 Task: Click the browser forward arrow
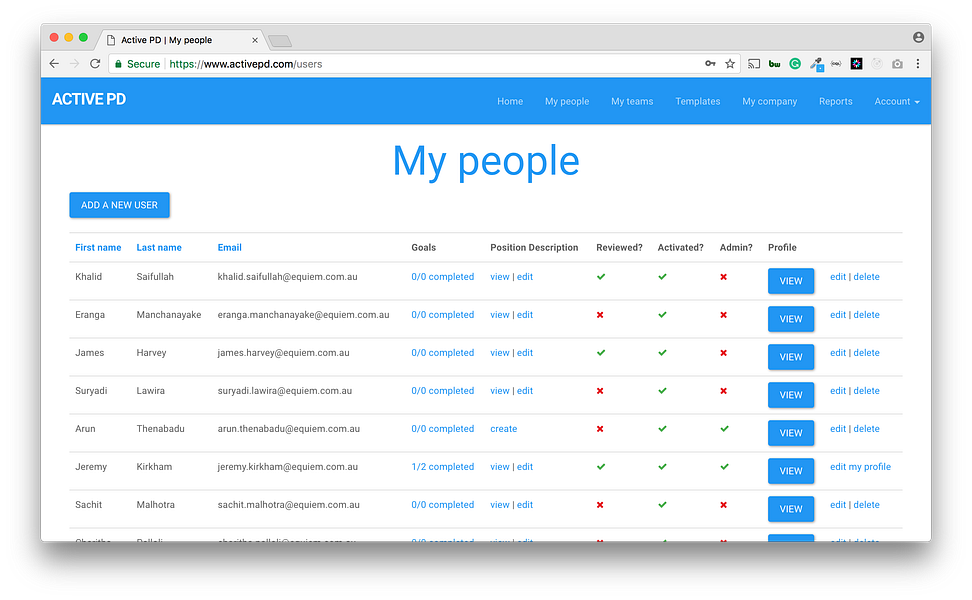pyautogui.click(x=74, y=64)
